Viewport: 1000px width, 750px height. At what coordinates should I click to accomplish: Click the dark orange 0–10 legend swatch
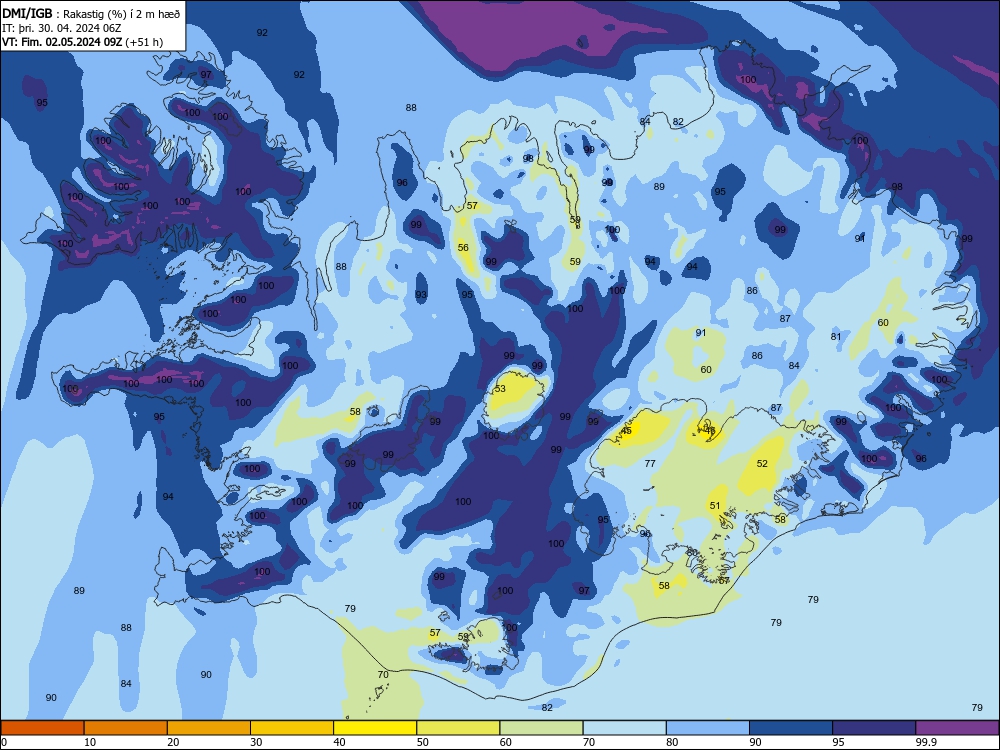pos(42,728)
